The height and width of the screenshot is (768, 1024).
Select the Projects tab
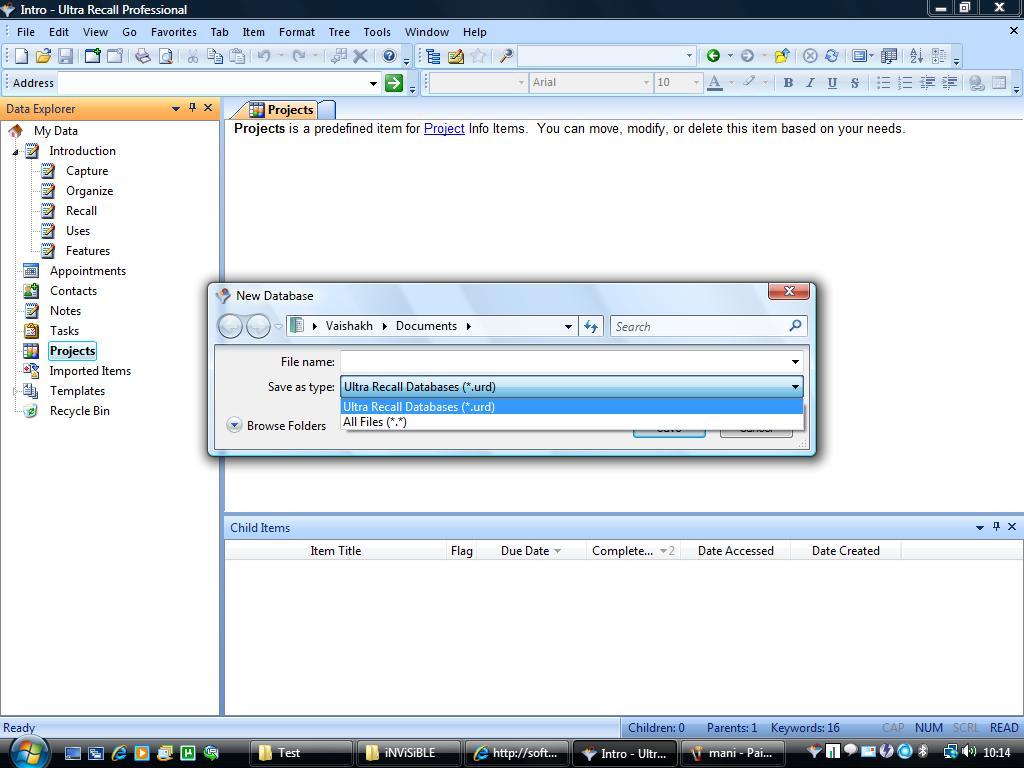(x=282, y=110)
